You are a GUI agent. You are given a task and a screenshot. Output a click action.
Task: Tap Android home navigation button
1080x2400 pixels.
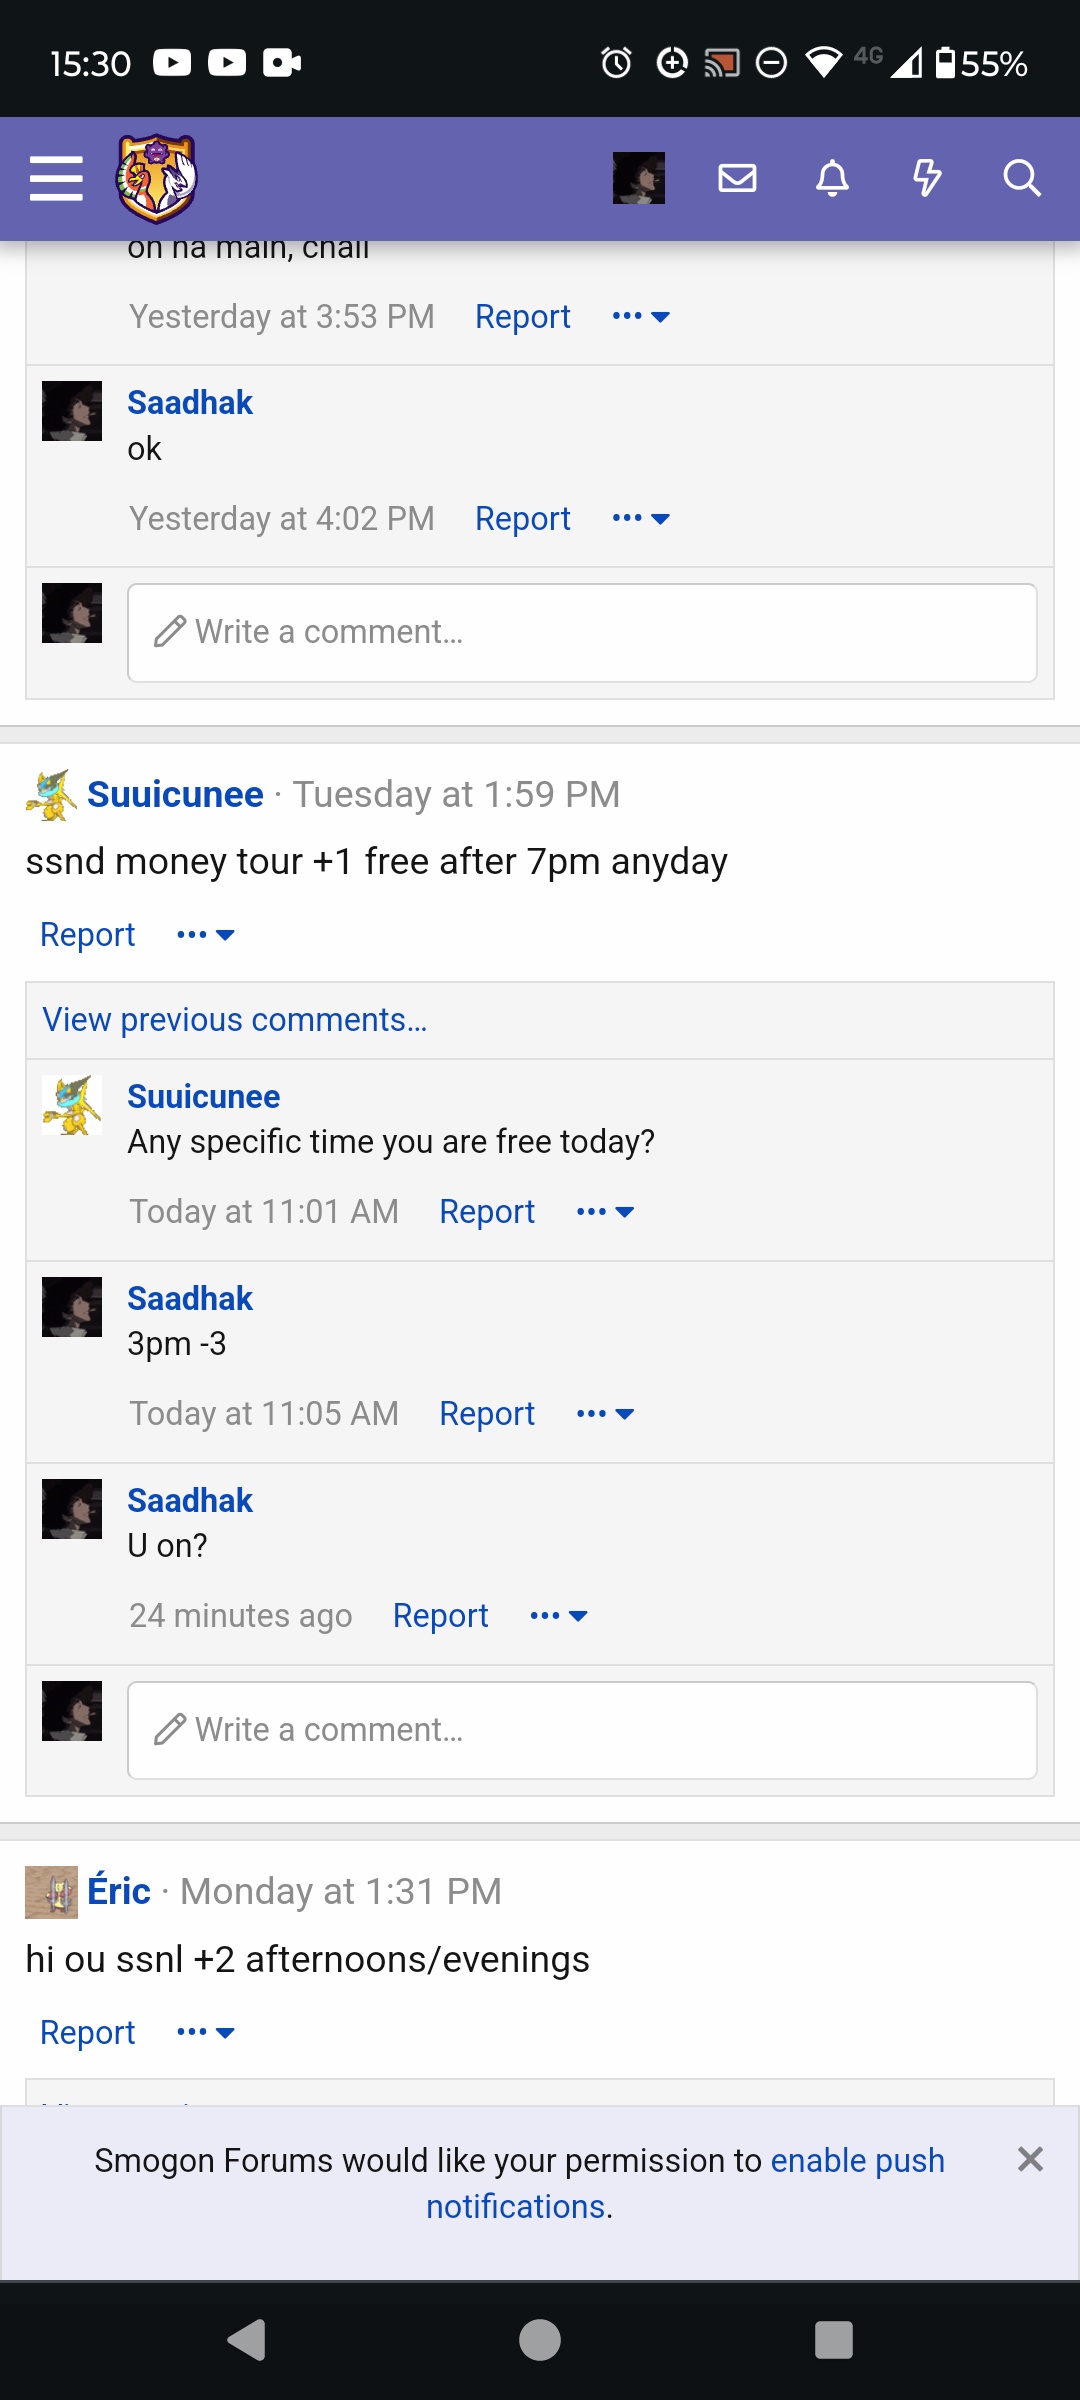point(540,2339)
